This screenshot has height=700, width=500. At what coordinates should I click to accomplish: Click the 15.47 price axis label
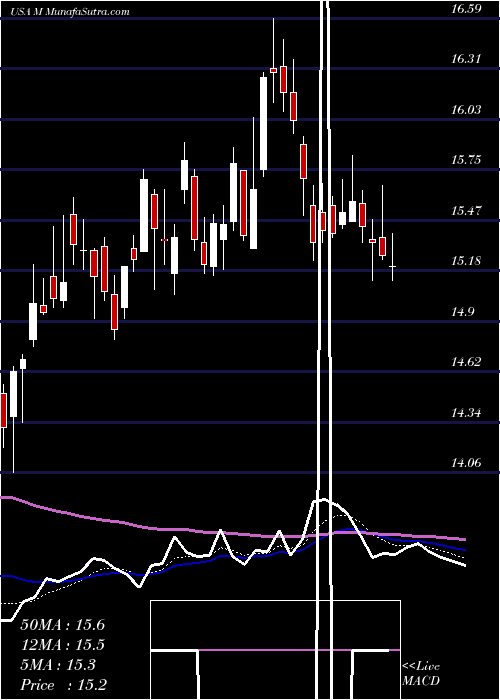[466, 210]
